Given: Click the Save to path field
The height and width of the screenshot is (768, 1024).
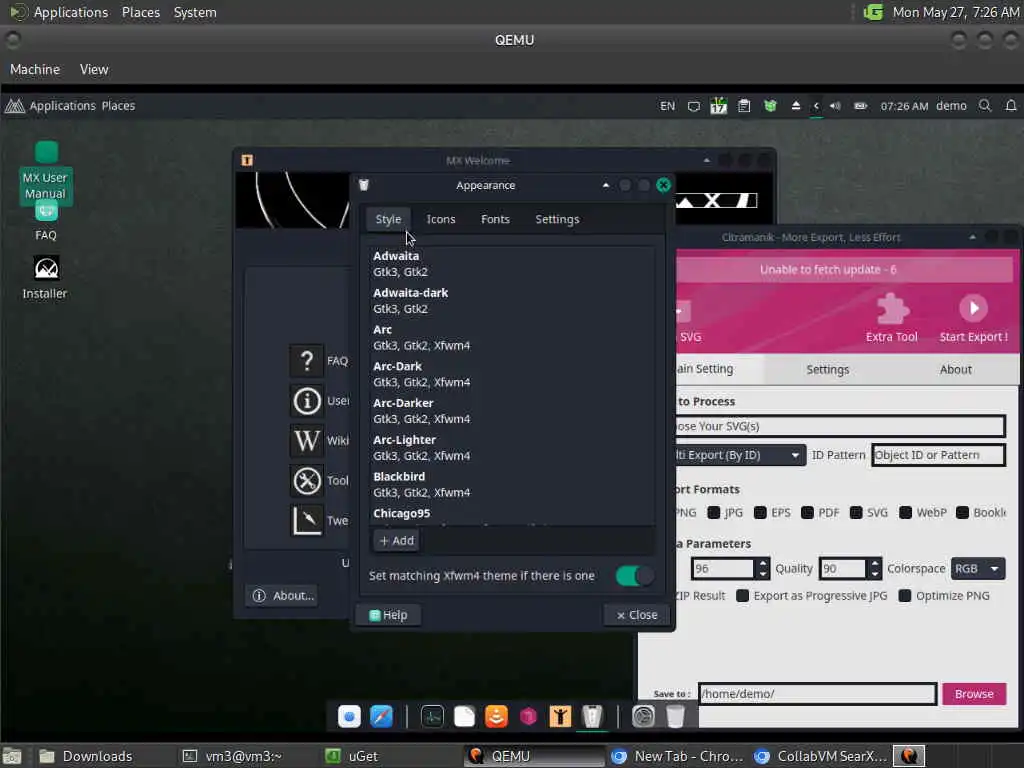Looking at the screenshot, I should pos(818,694).
